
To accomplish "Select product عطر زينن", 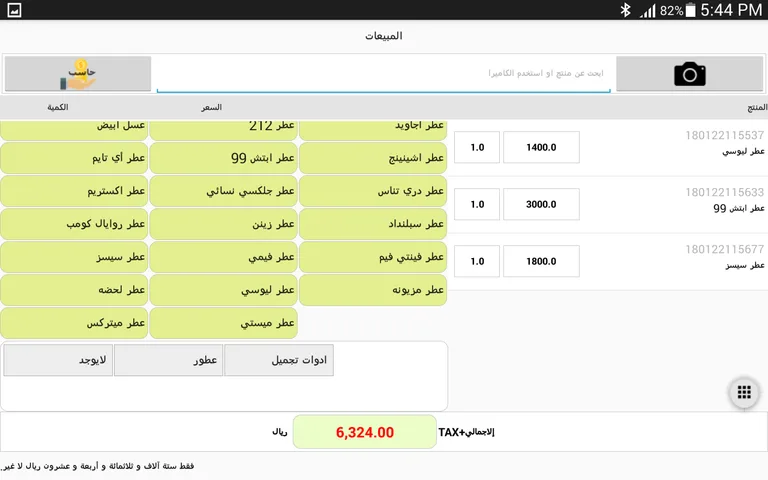I will [x=223, y=224].
